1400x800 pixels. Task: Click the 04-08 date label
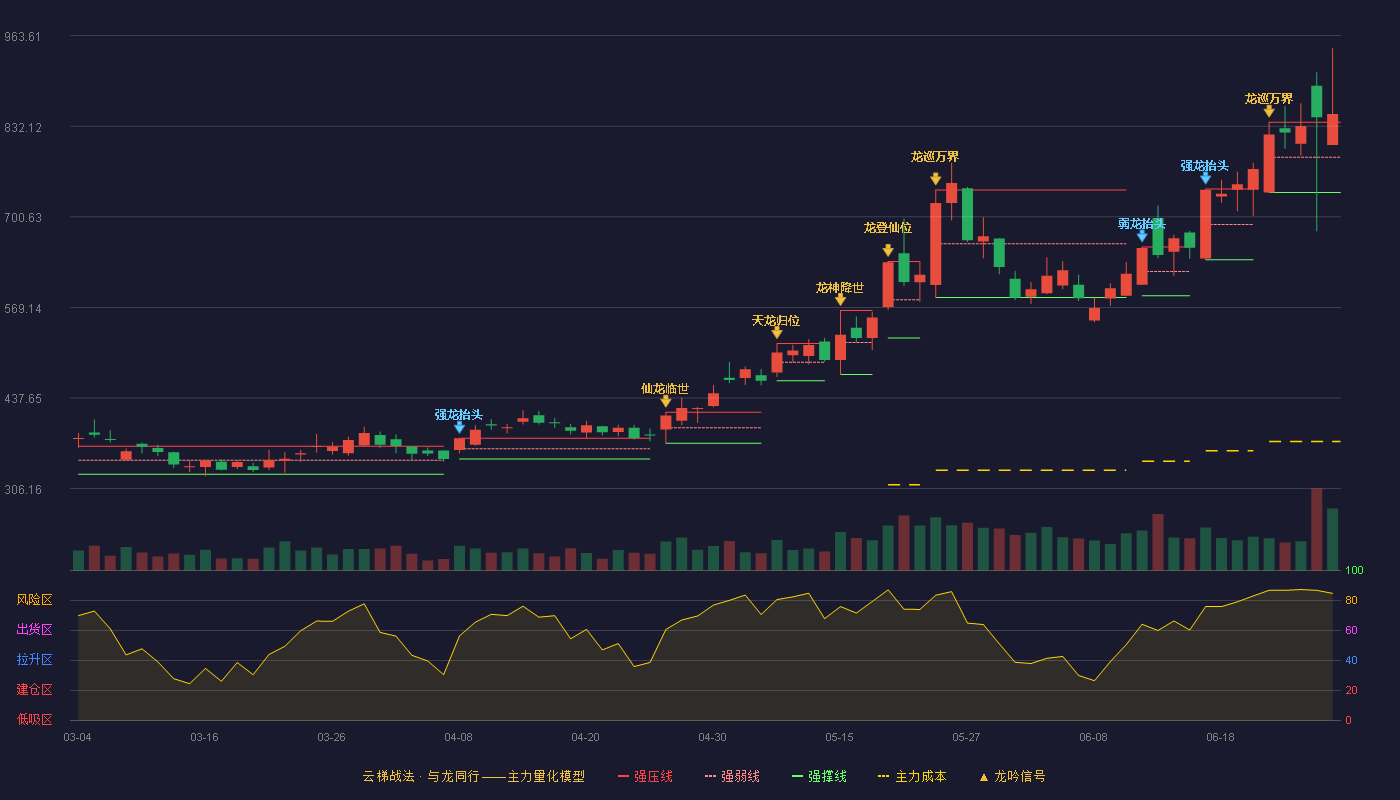458,737
